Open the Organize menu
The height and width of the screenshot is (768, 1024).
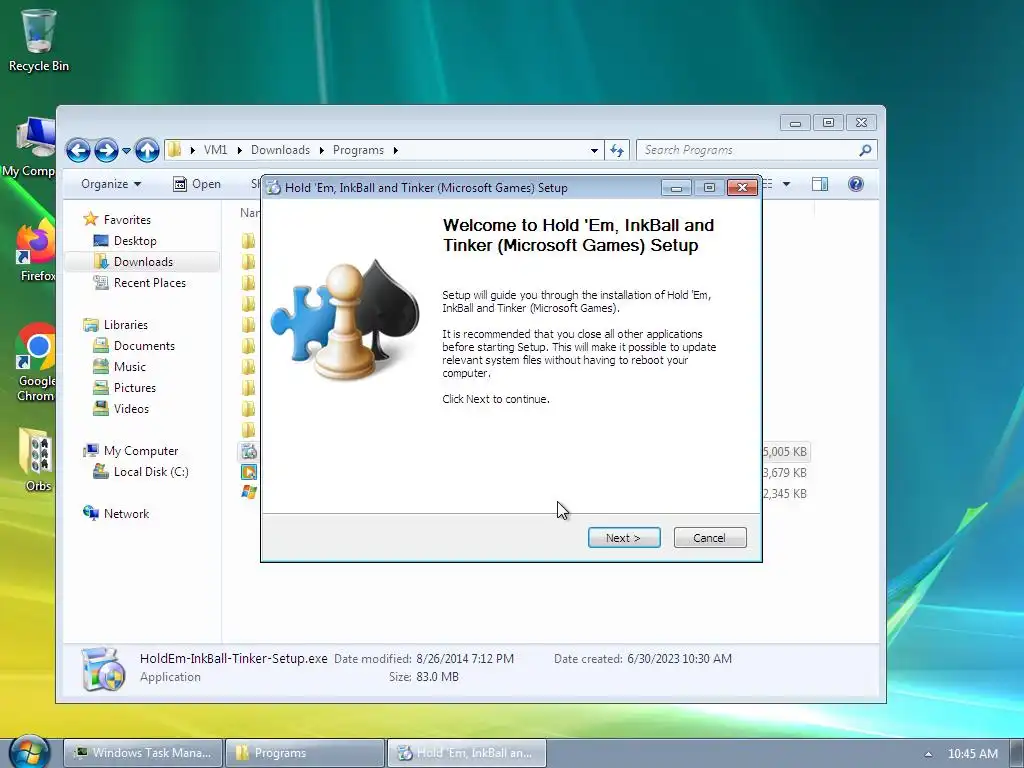pos(111,184)
